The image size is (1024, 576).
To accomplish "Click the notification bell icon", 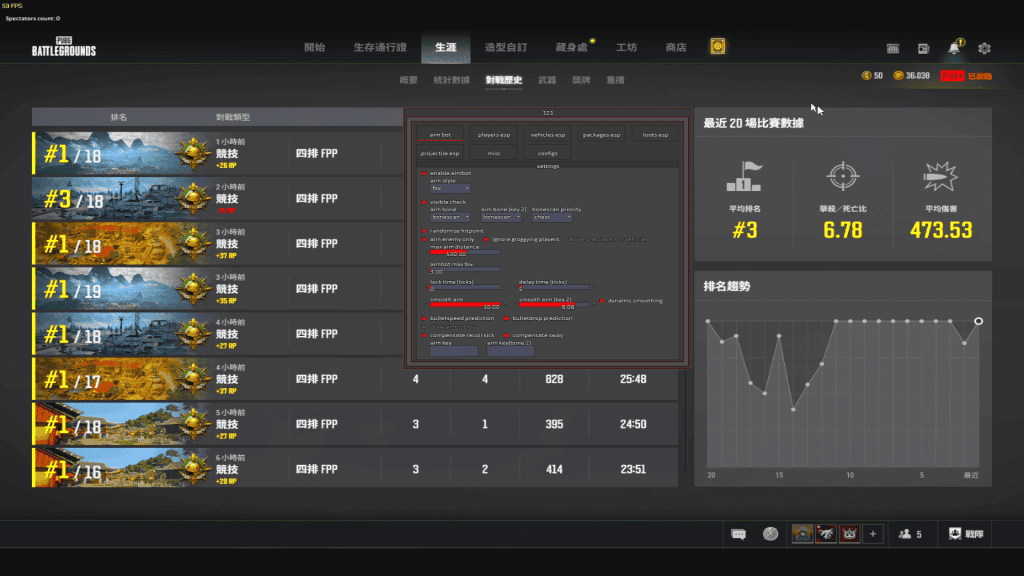I will [x=954, y=48].
